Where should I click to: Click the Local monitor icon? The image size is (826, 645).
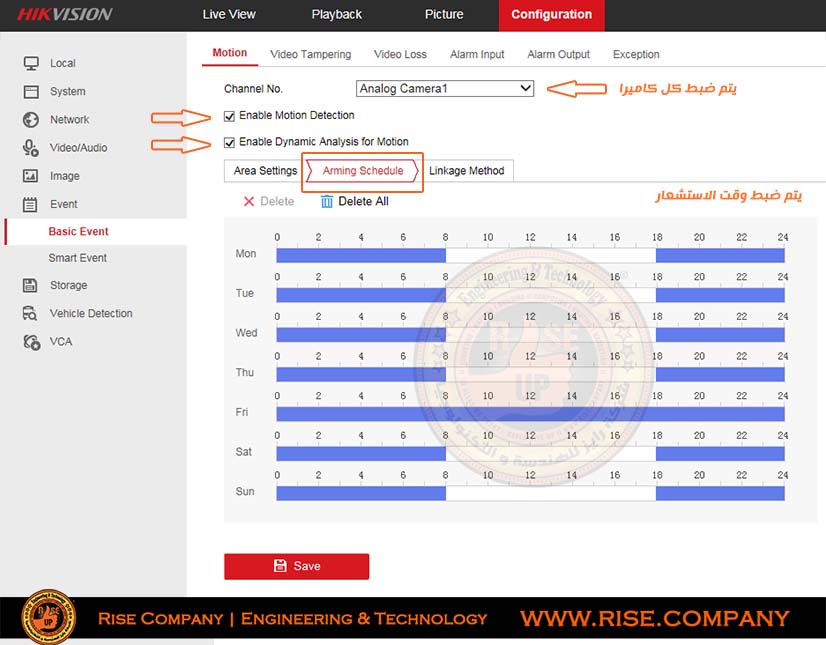pos(31,63)
